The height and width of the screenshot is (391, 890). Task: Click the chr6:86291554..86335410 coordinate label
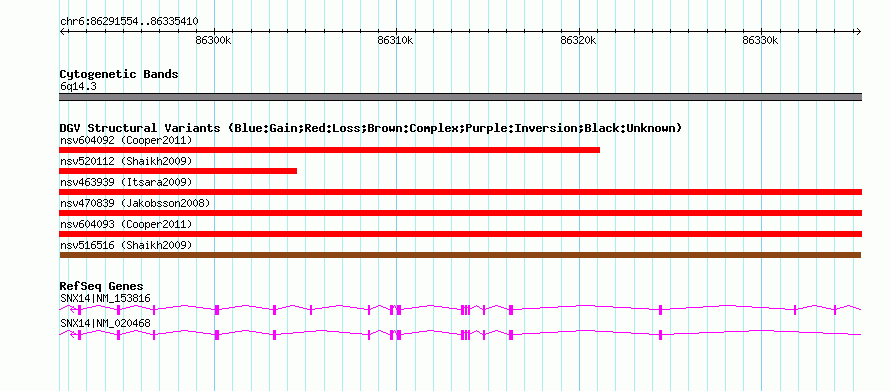[129, 22]
